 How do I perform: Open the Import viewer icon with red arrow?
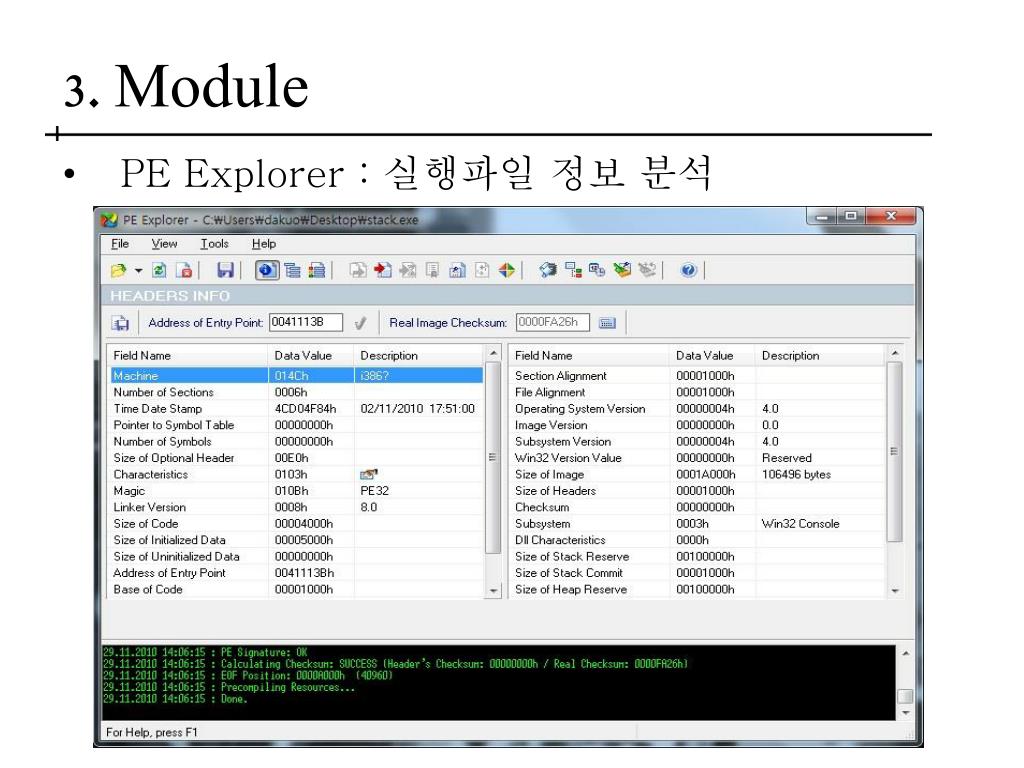[x=383, y=270]
